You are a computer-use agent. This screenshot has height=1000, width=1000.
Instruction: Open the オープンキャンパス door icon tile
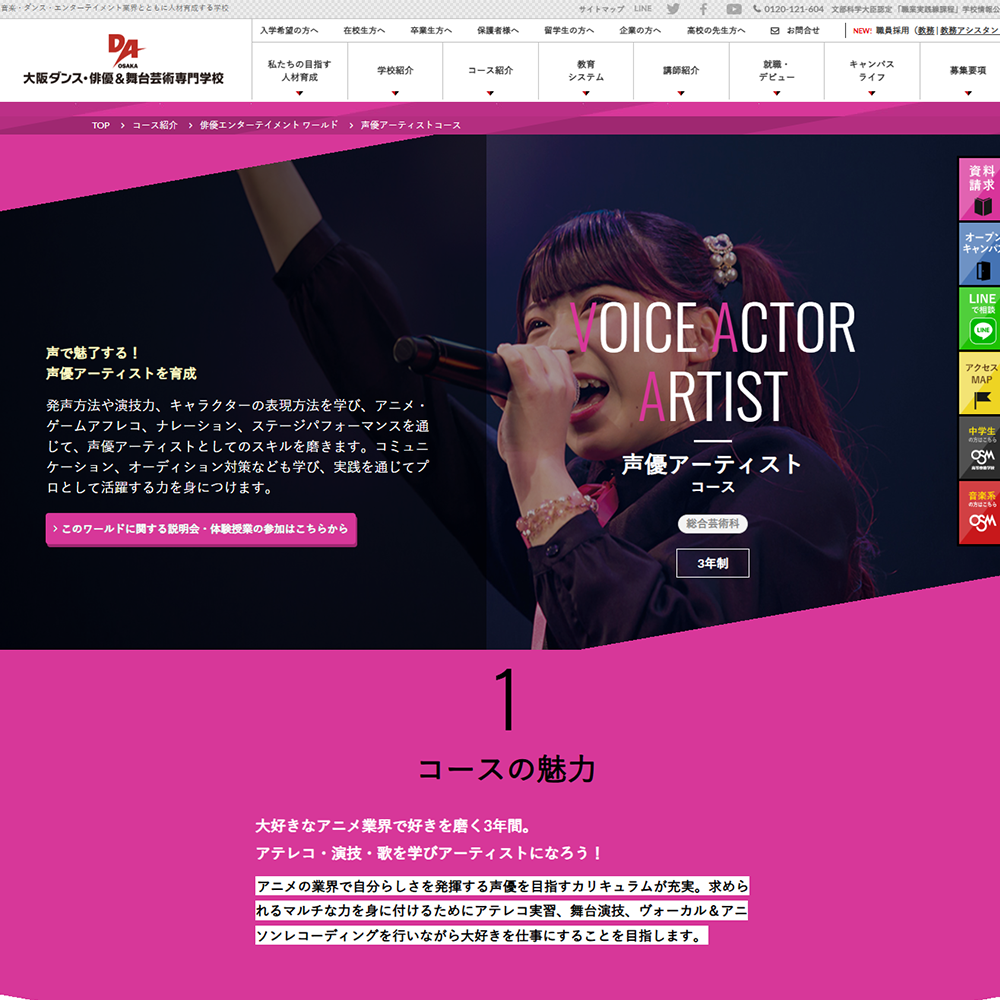(x=980, y=254)
